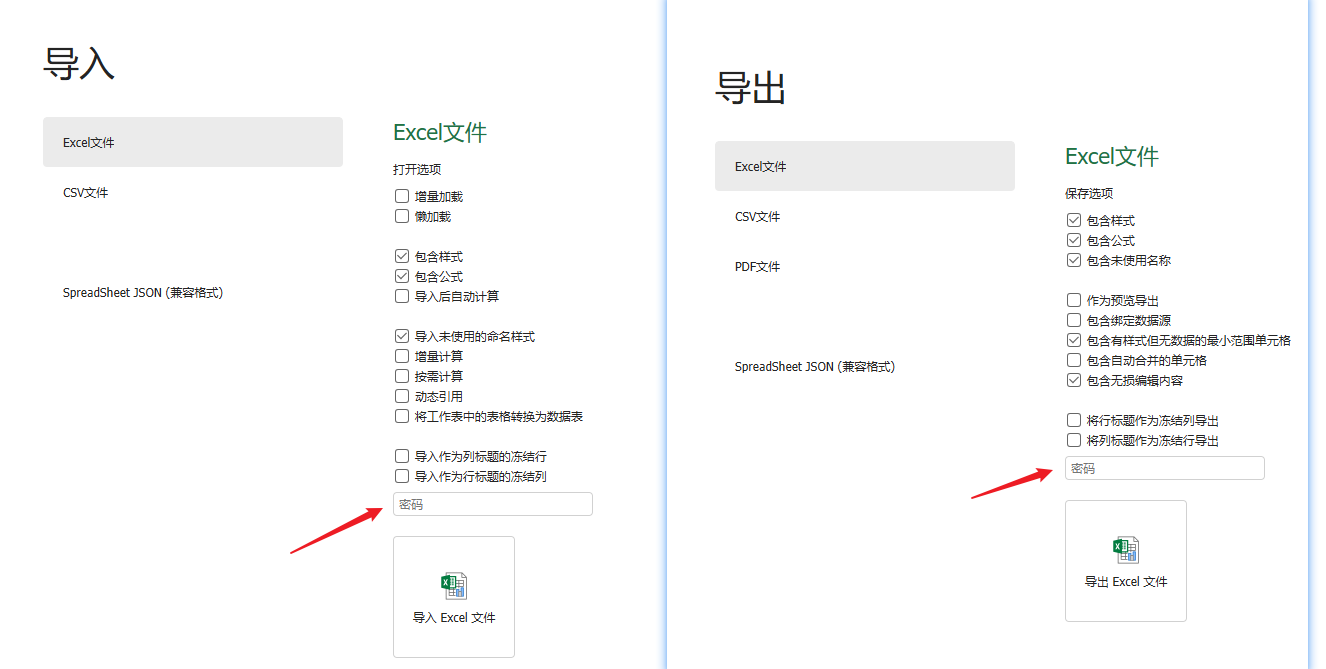Enable 增量计算 checkbox

pos(402,356)
